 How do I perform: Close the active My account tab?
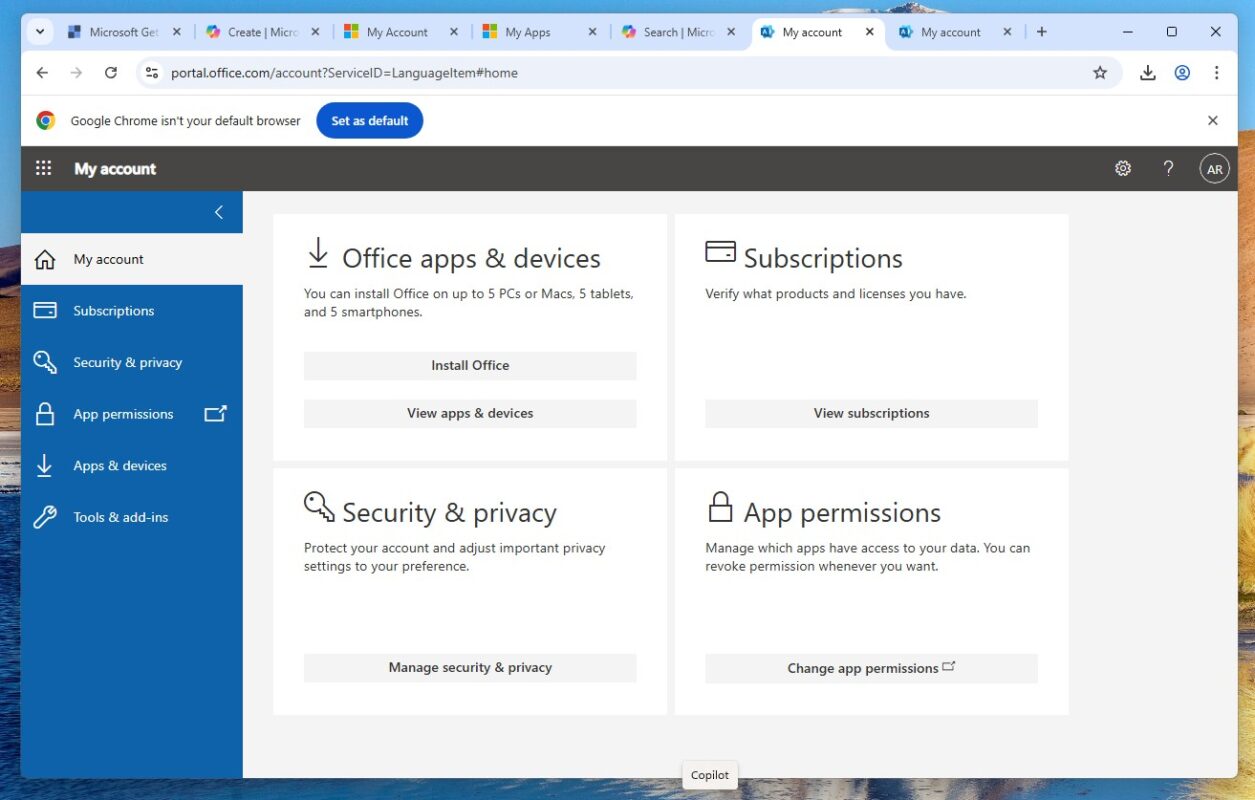(869, 32)
